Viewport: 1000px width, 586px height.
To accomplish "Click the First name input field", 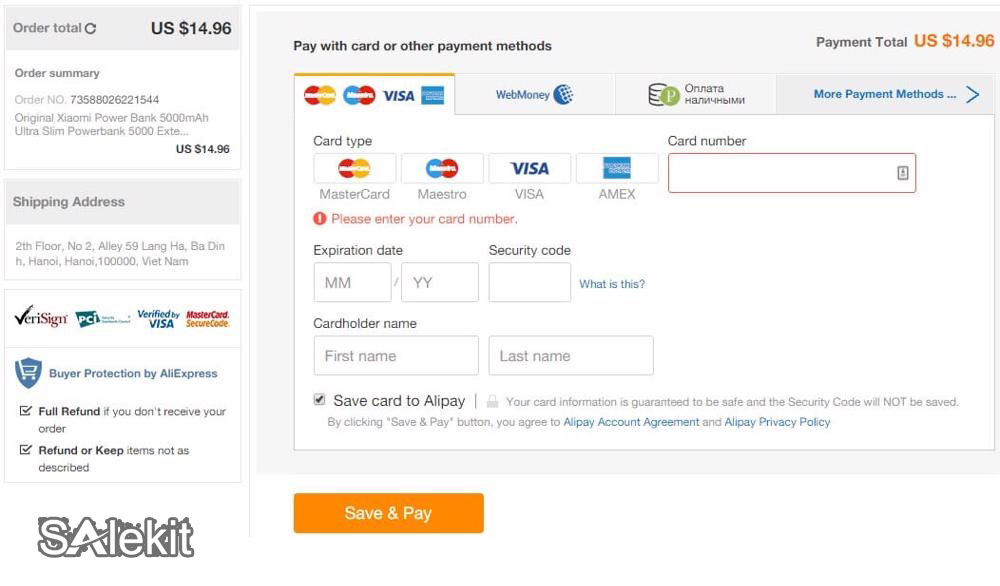I will [396, 356].
